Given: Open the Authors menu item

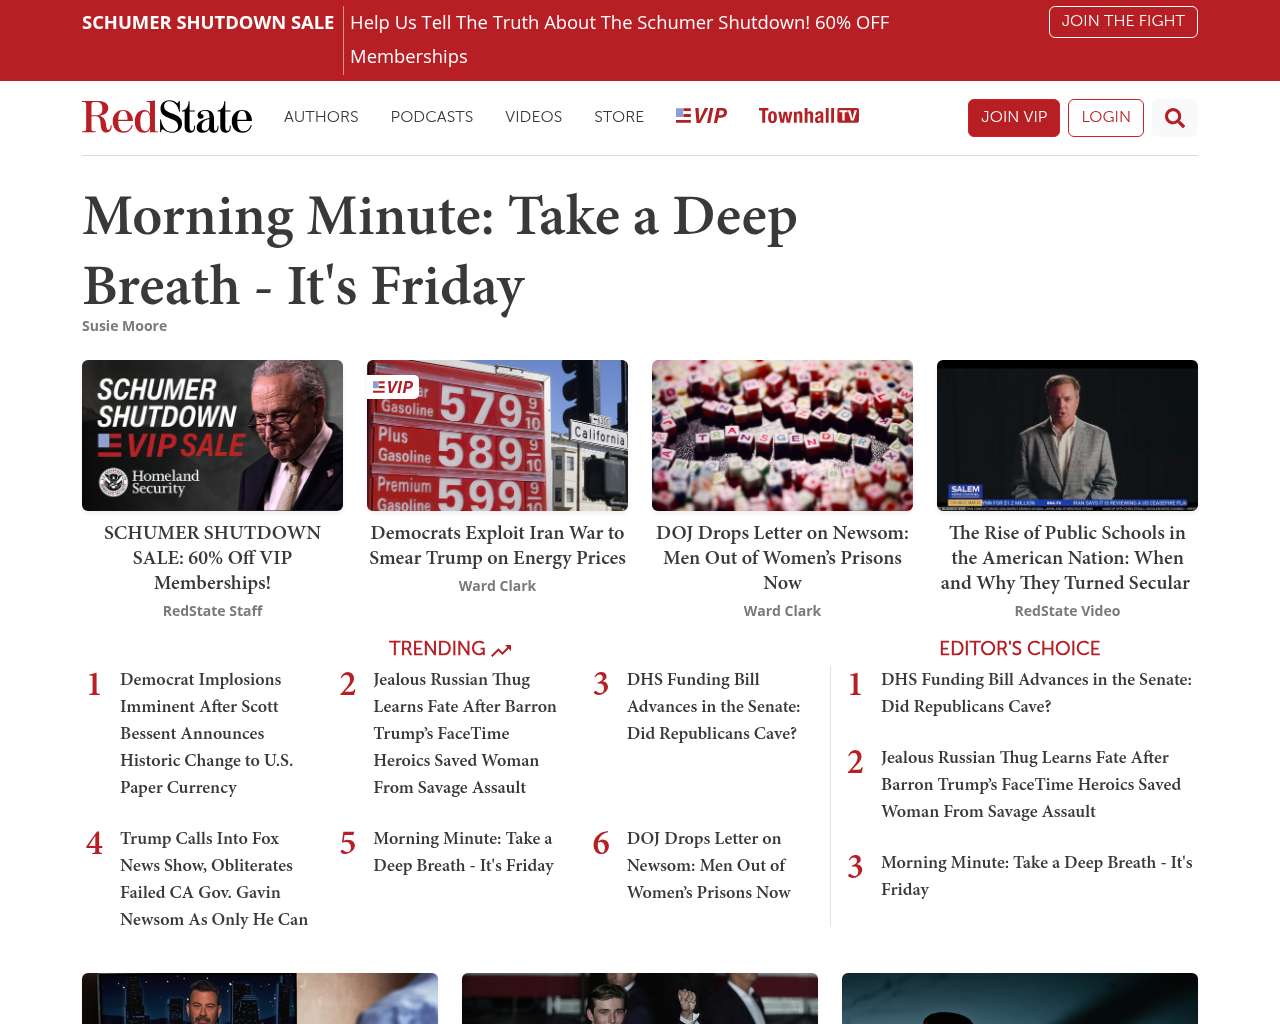Looking at the screenshot, I should click(321, 117).
